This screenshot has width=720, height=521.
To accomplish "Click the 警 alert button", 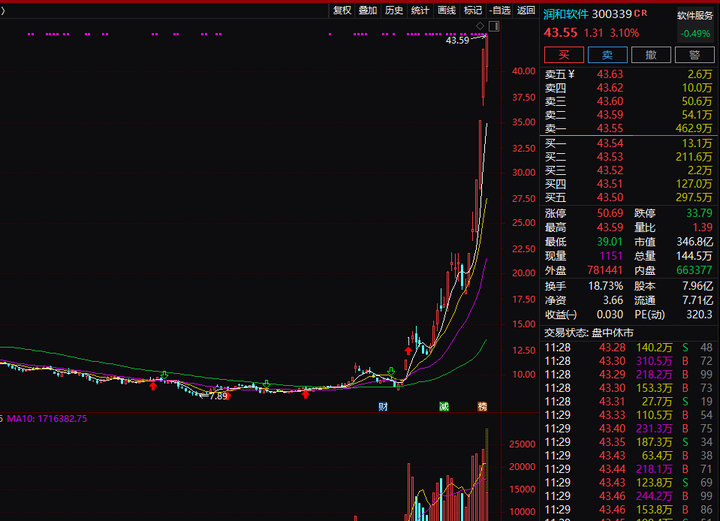I will pos(695,55).
